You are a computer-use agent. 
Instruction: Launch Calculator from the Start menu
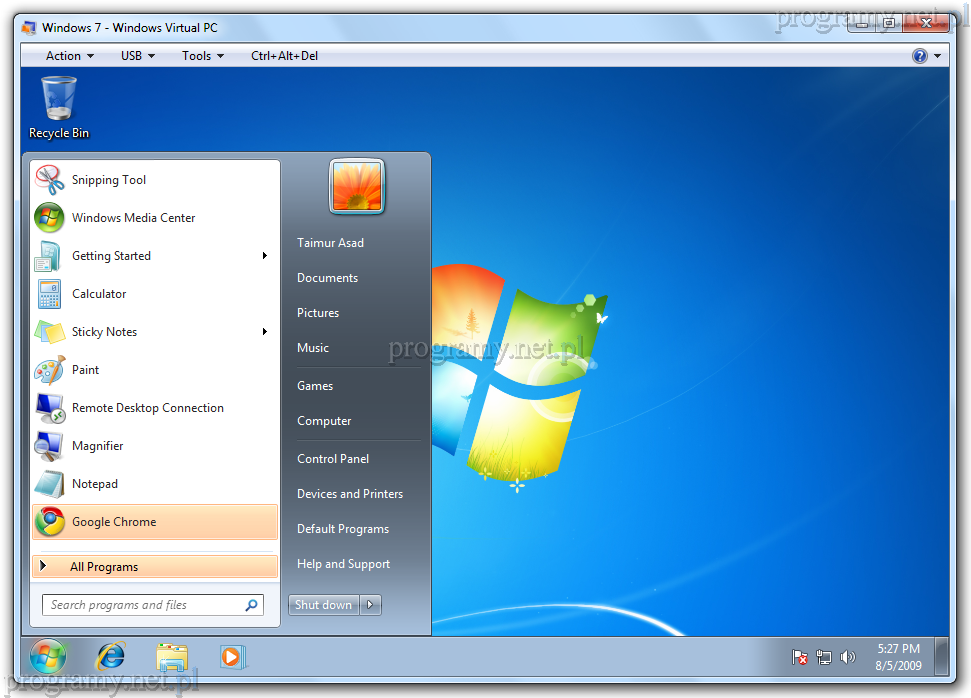[x=99, y=294]
